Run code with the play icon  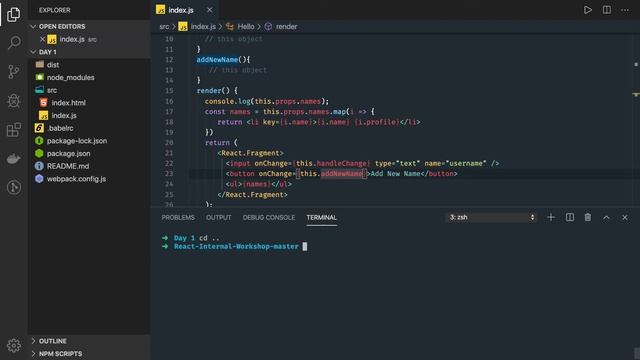tap(587, 10)
